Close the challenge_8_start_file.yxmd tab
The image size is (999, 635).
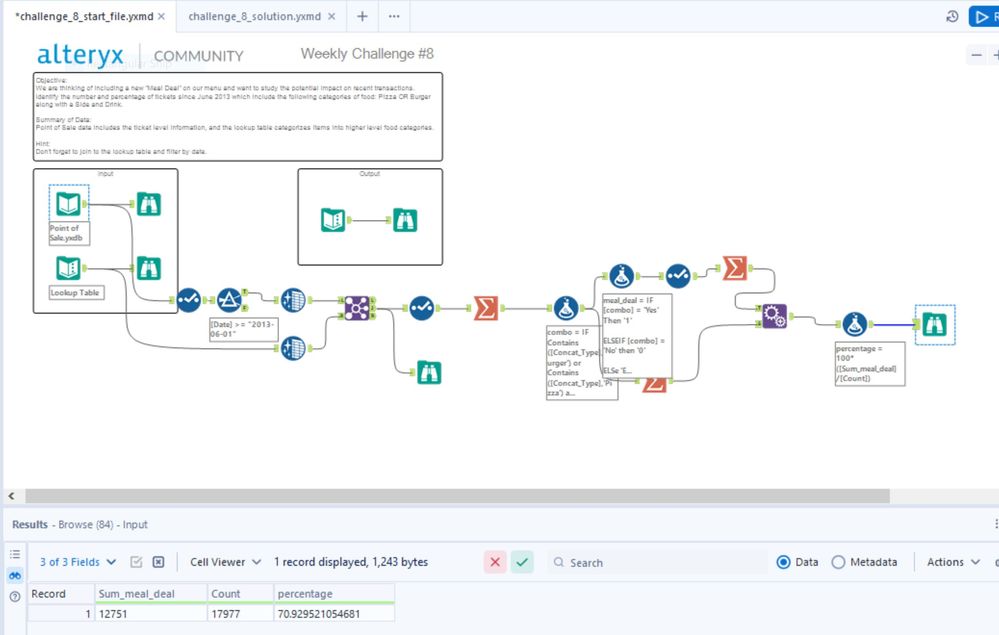161,17
